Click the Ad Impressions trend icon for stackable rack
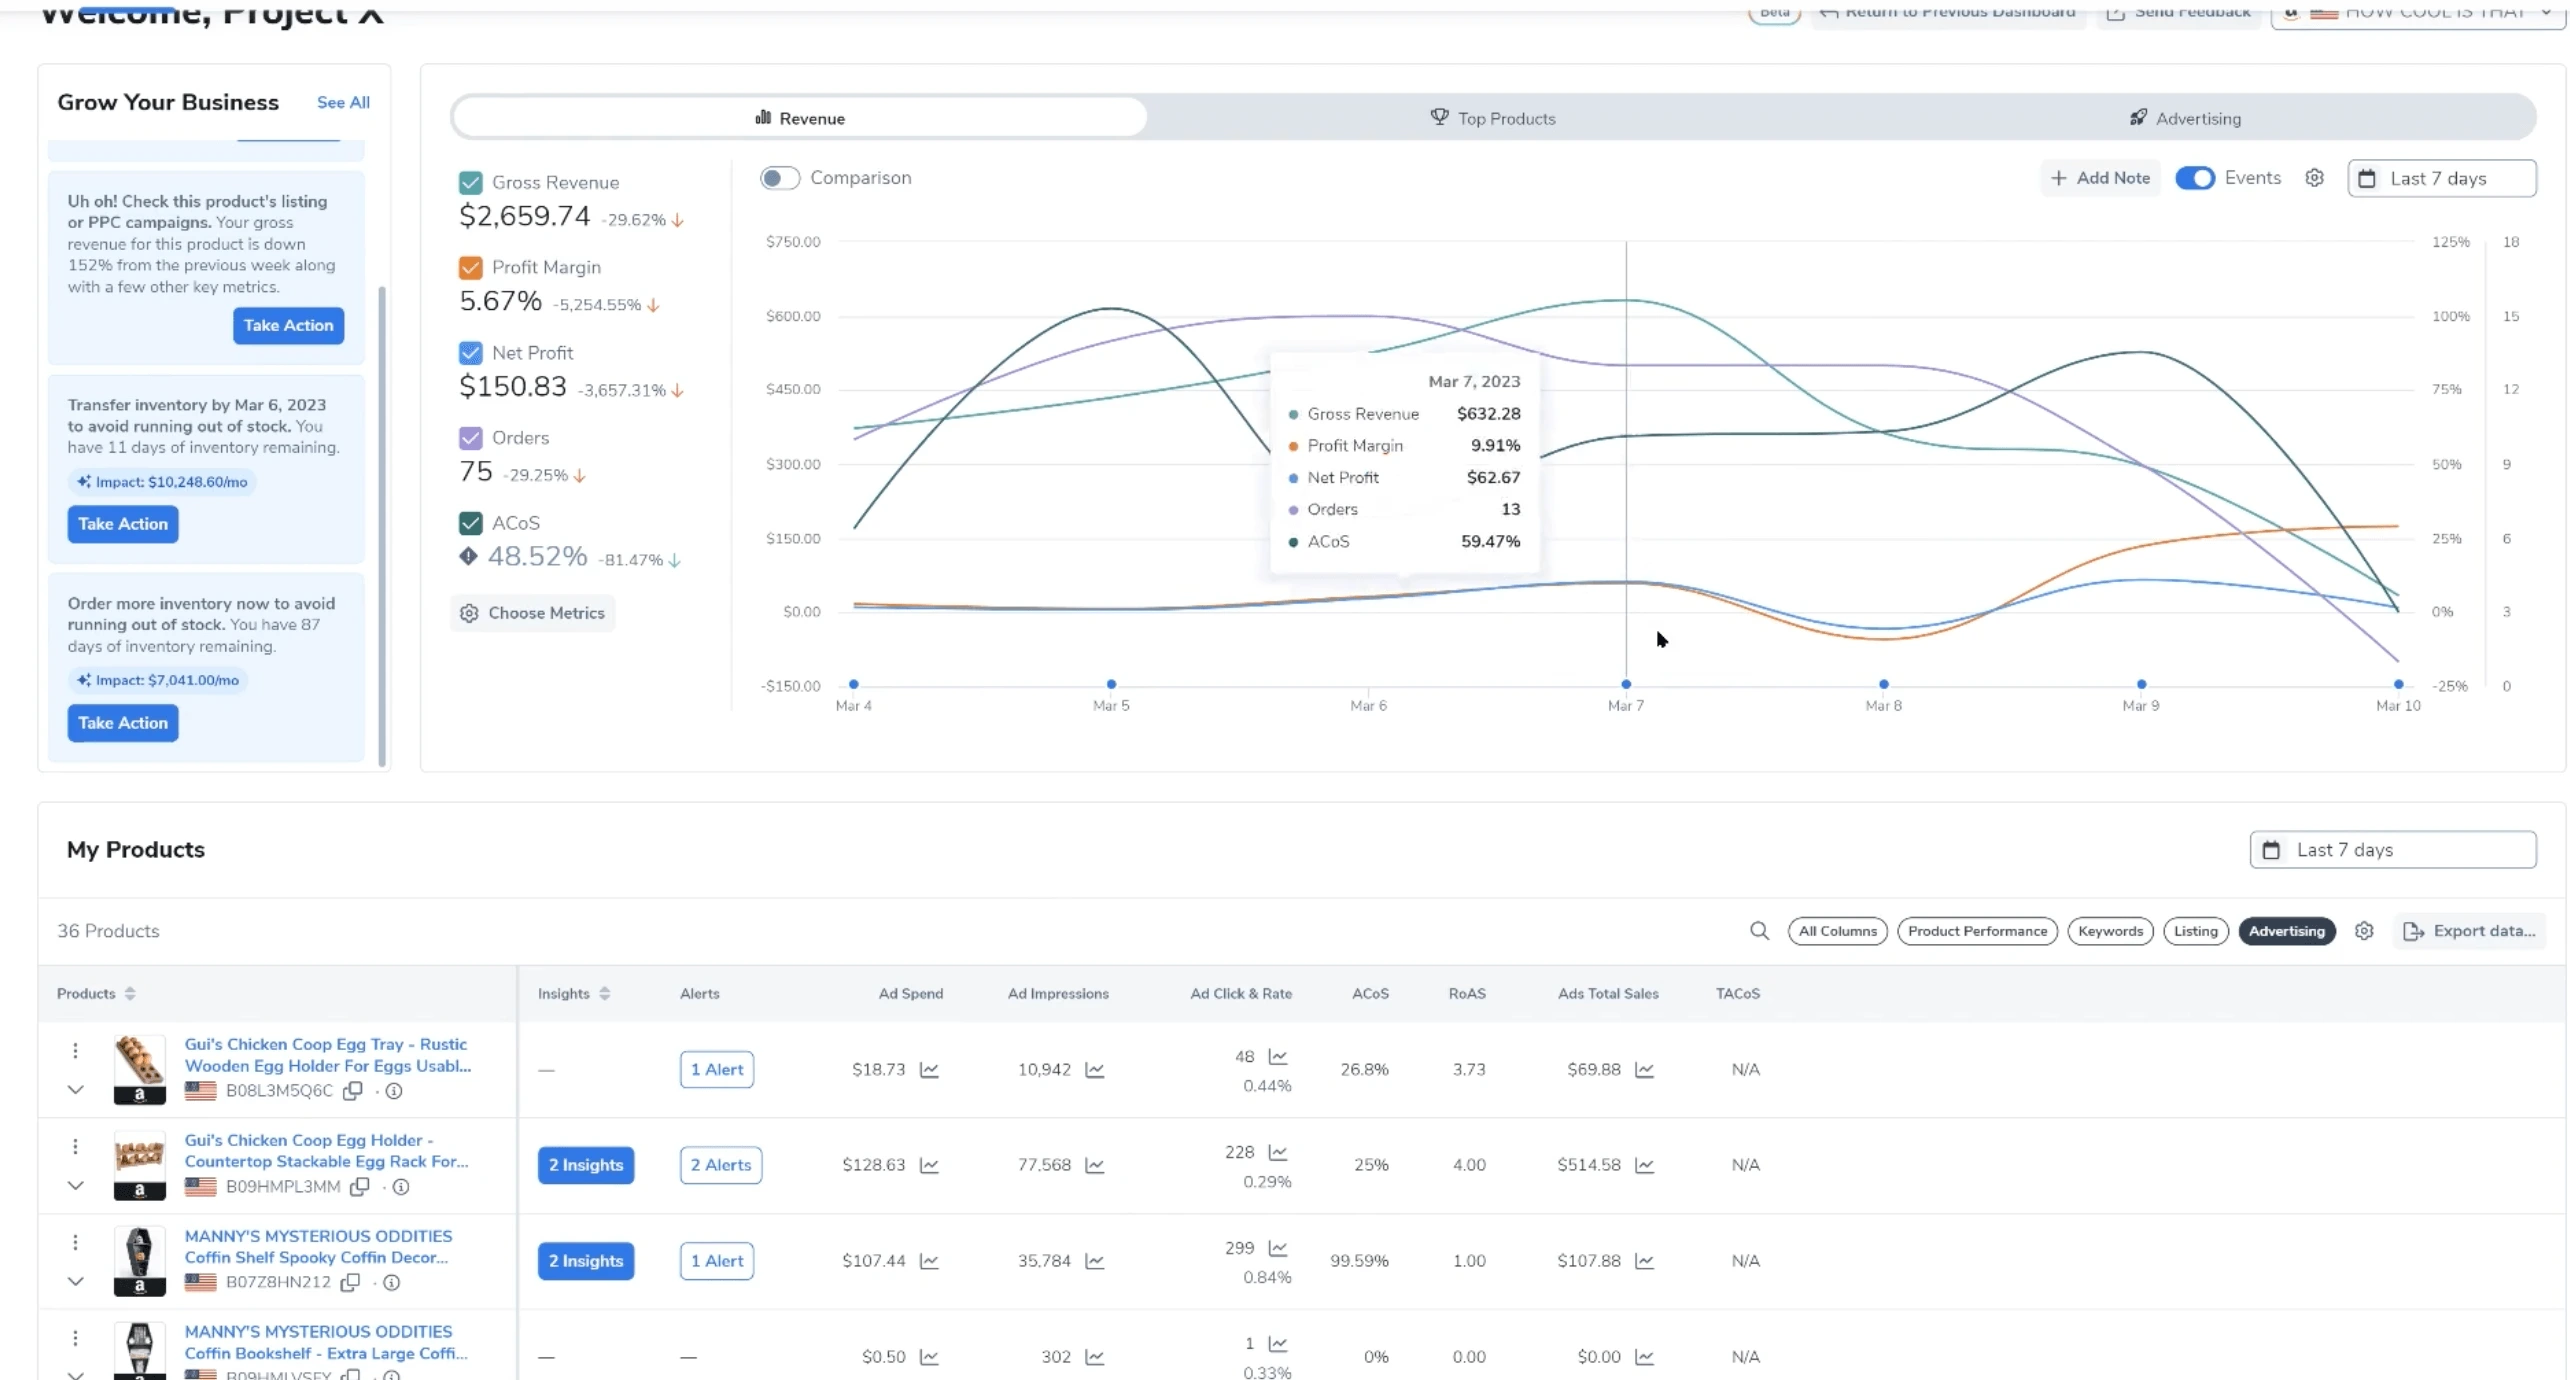2570x1380 pixels. pos(1095,1164)
